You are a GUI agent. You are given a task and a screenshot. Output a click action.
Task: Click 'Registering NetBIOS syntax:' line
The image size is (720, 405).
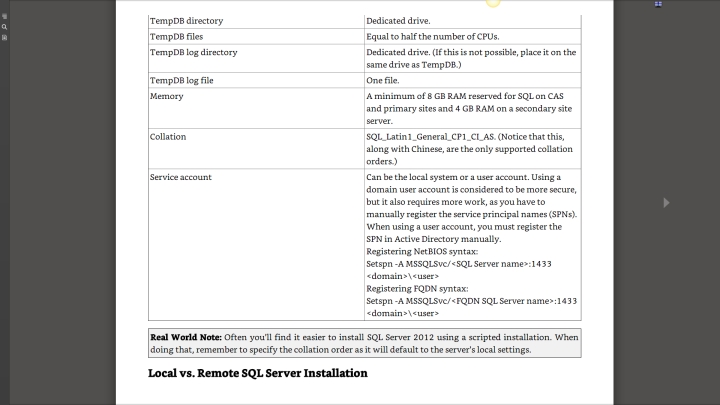tap(422, 251)
